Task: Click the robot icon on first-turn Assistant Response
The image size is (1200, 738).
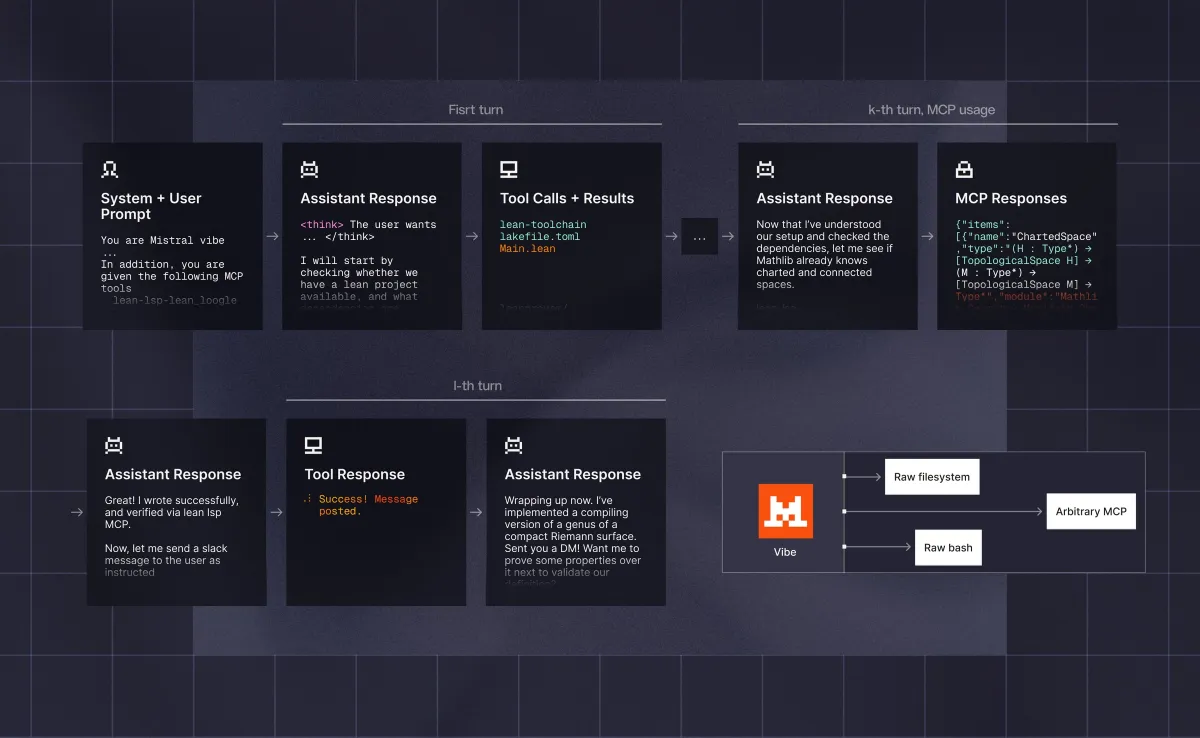Action: tap(310, 170)
